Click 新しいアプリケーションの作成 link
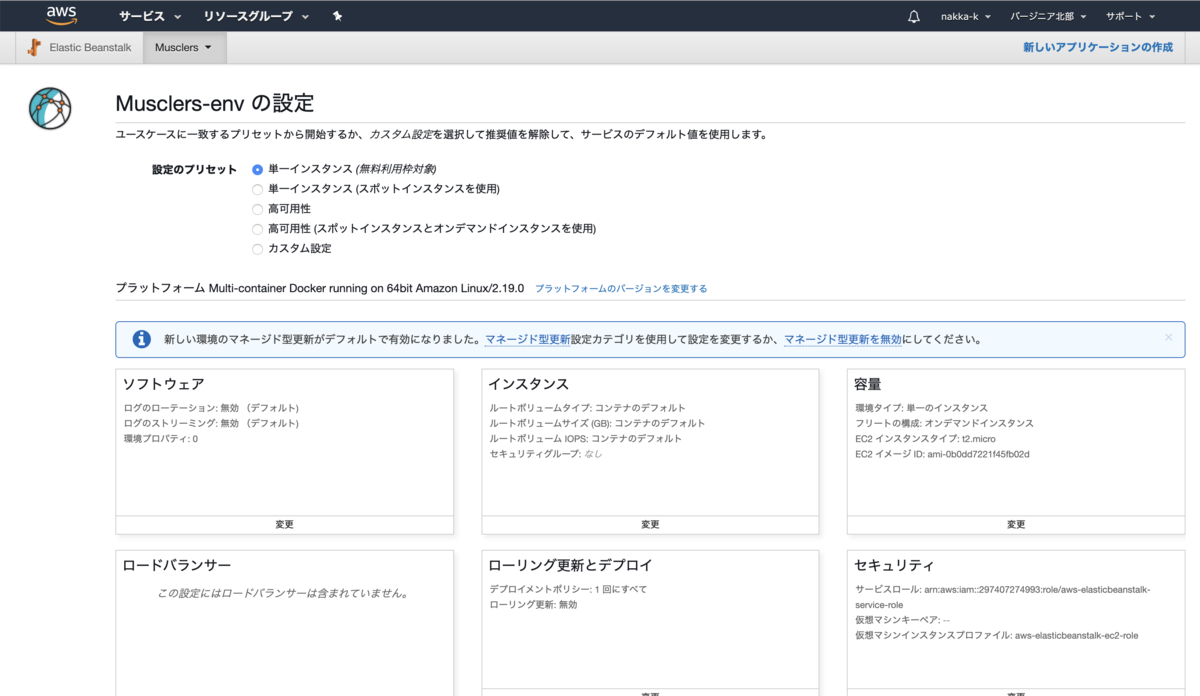 [1098, 47]
